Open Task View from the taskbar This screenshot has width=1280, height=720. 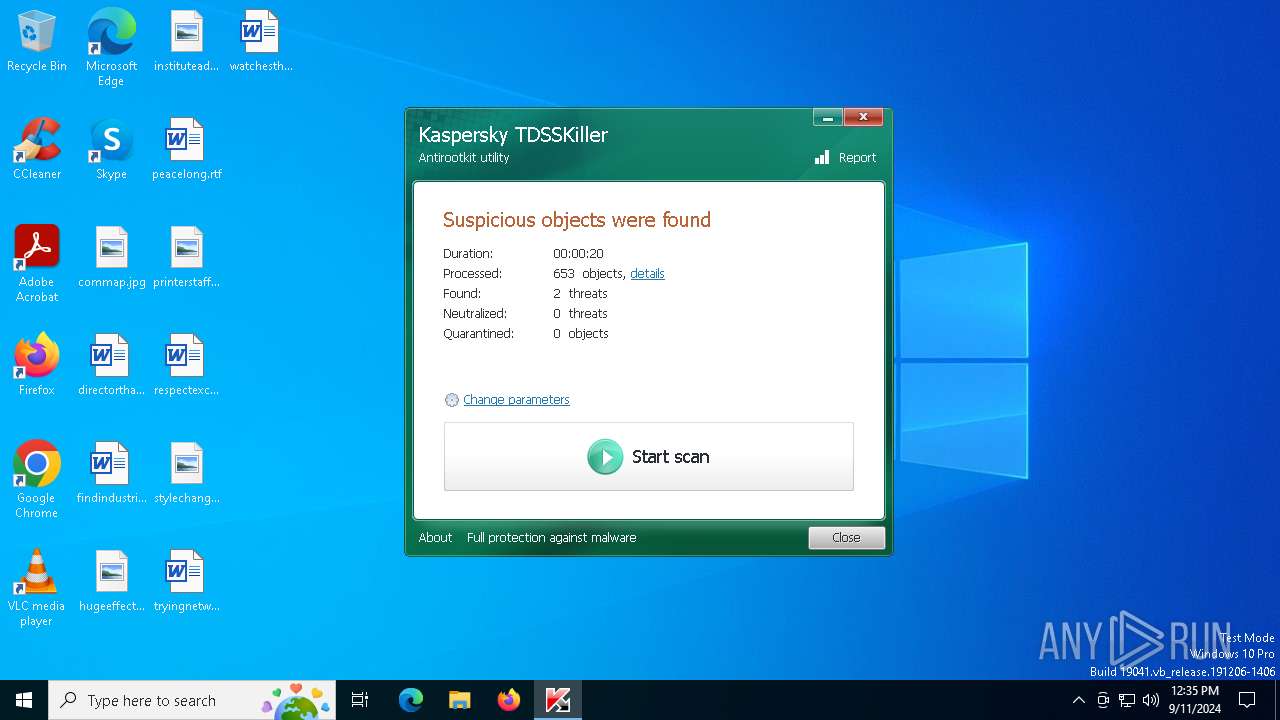coord(361,700)
